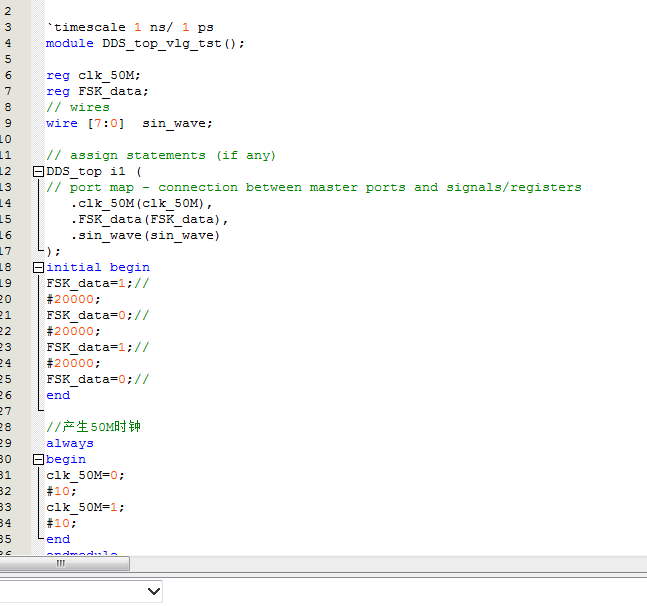The image size is (647, 606).
Task: Click the clk_50M=1; statement
Action: tap(85, 507)
